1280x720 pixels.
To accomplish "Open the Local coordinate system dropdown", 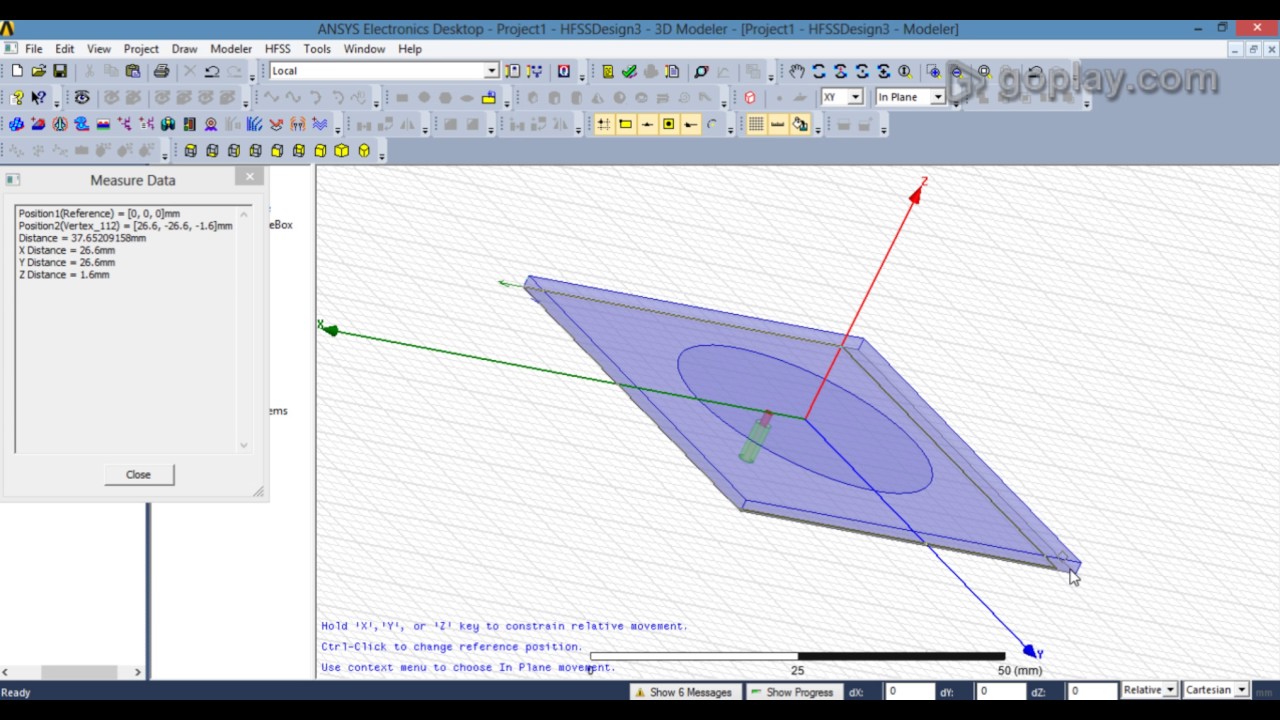I will coord(491,71).
